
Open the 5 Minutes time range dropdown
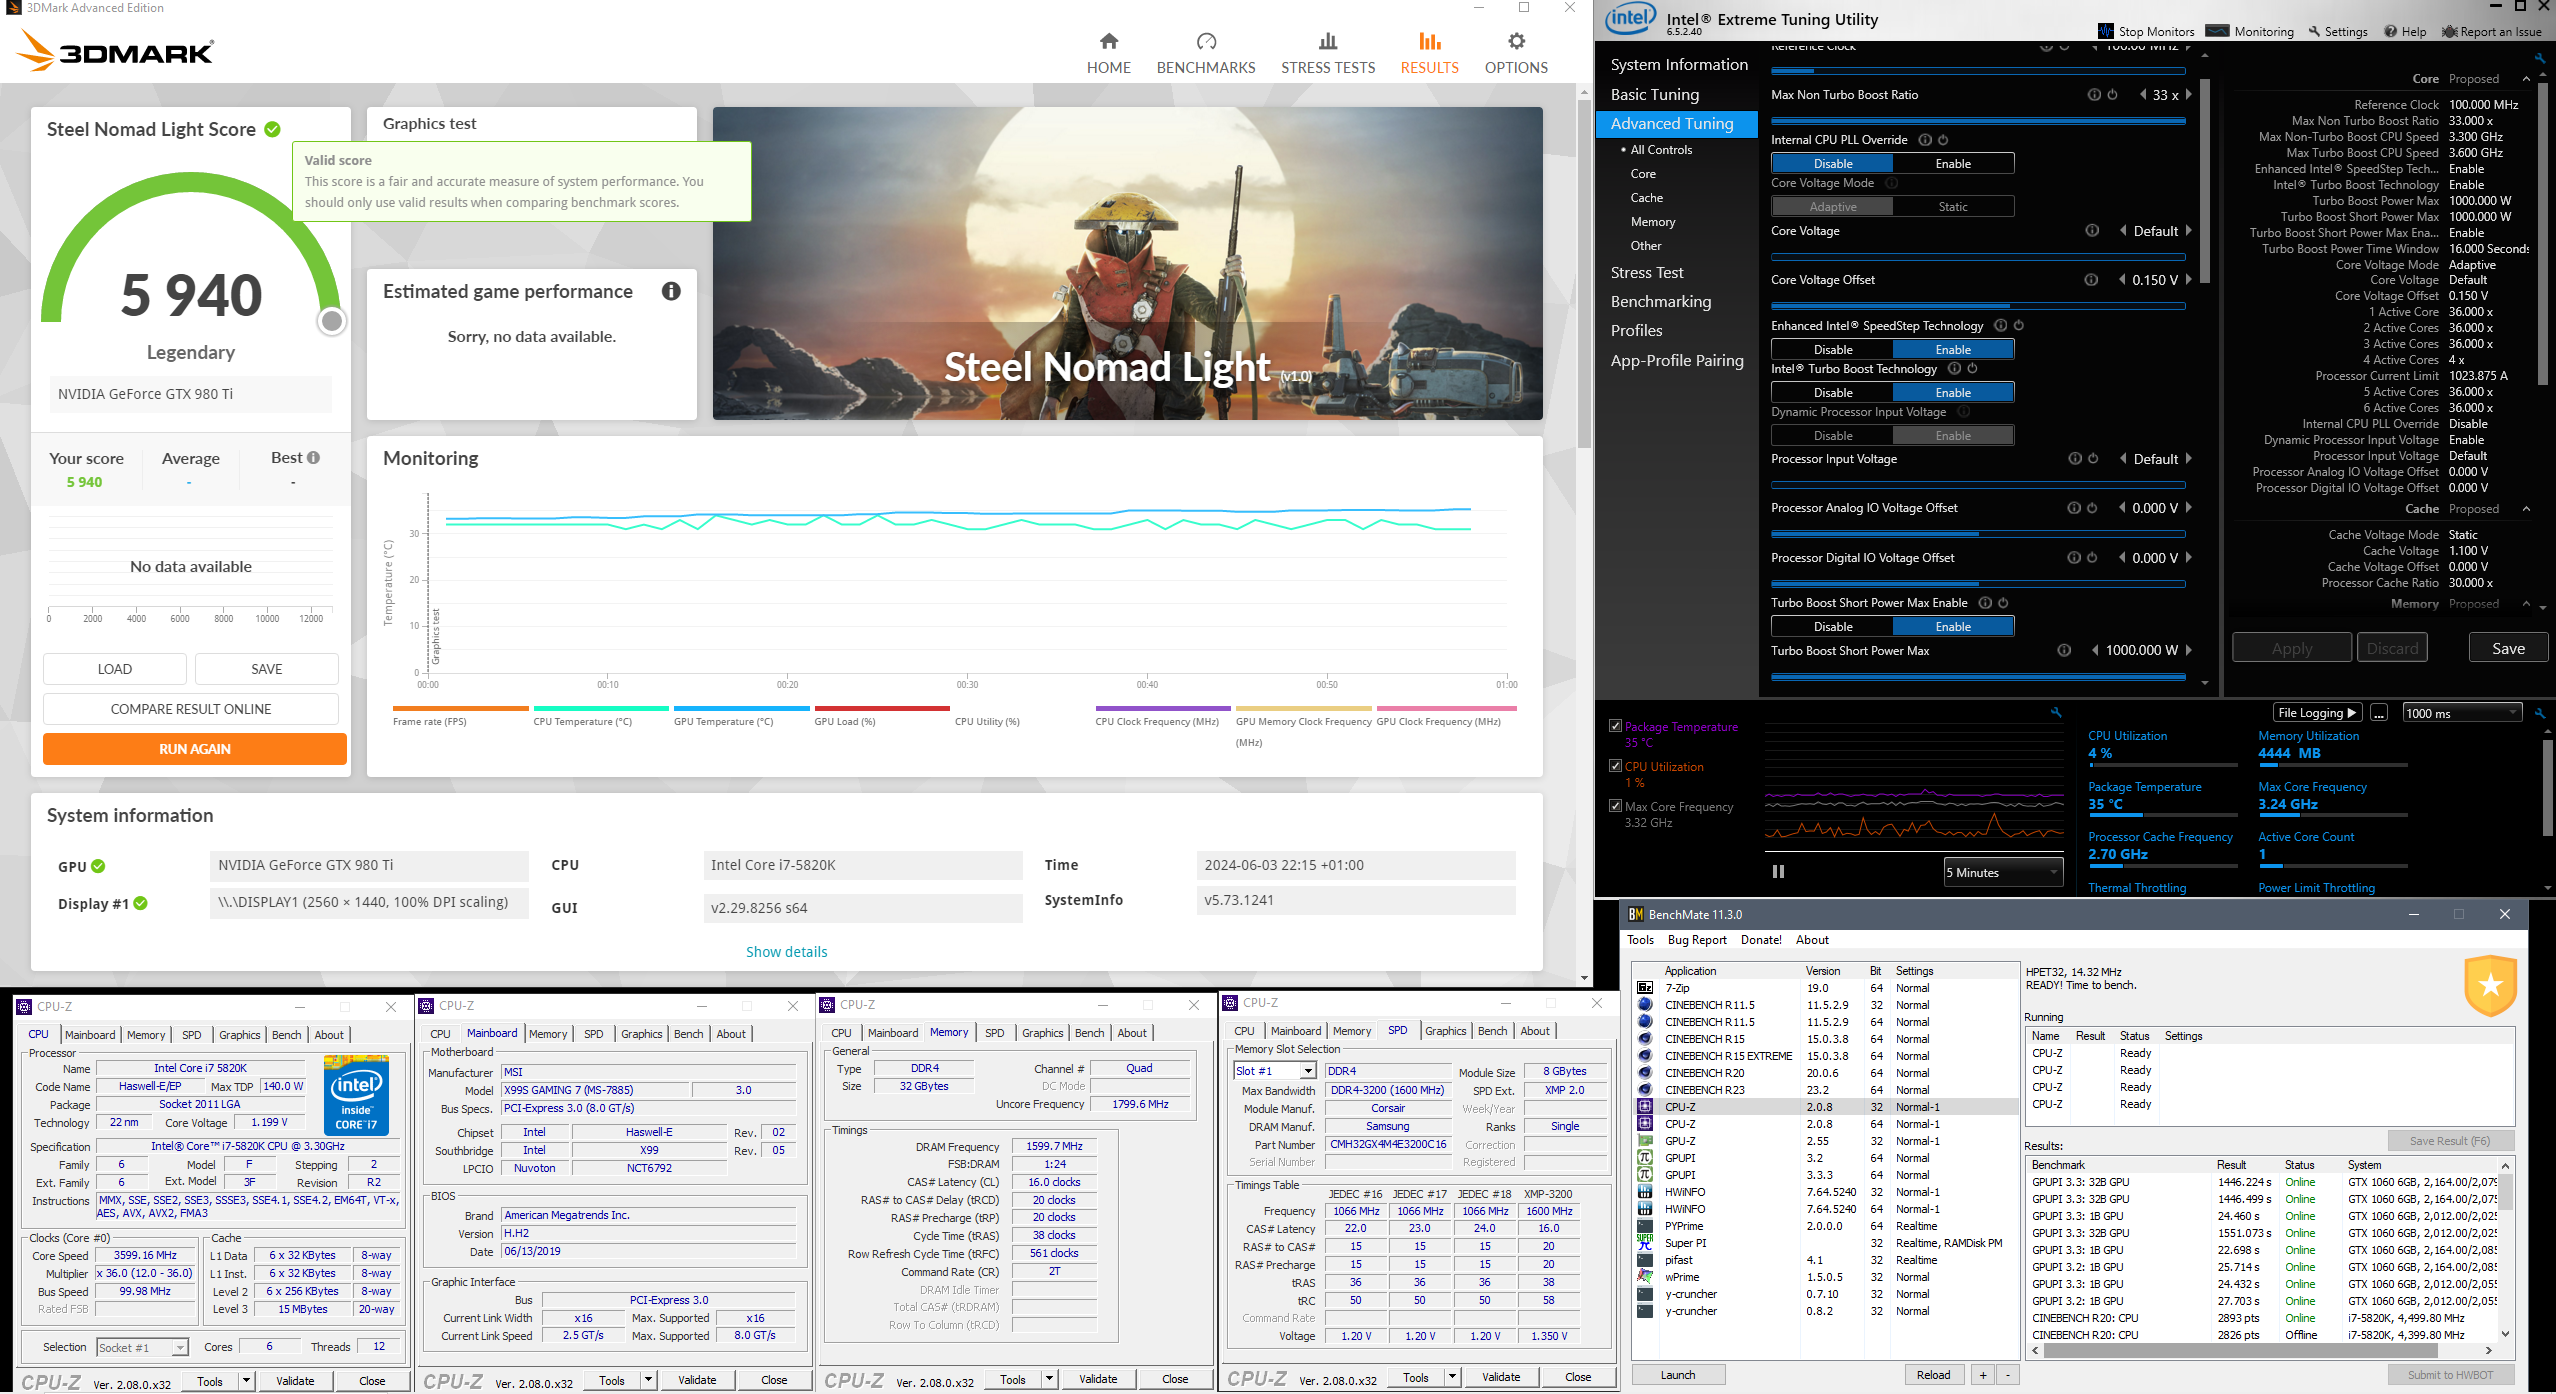(2003, 872)
